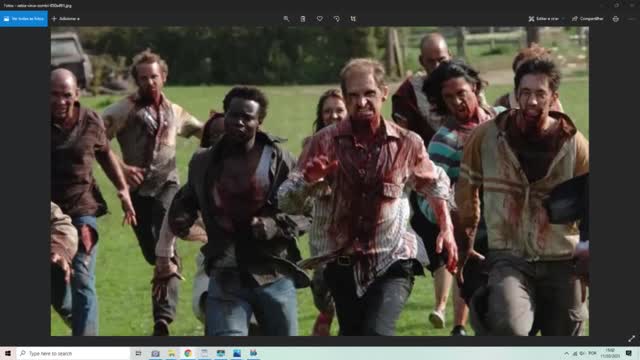Enter fullscreen with the diagonal arrows icon
This screenshot has height=360, width=640.
[x=631, y=339]
